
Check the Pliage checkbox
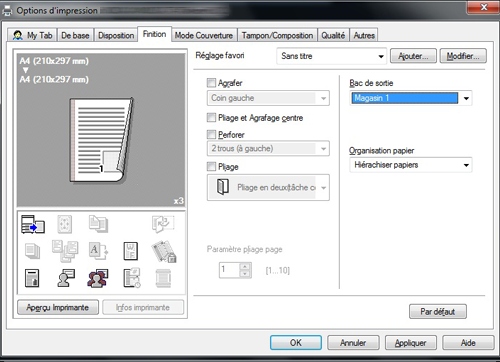(x=211, y=166)
